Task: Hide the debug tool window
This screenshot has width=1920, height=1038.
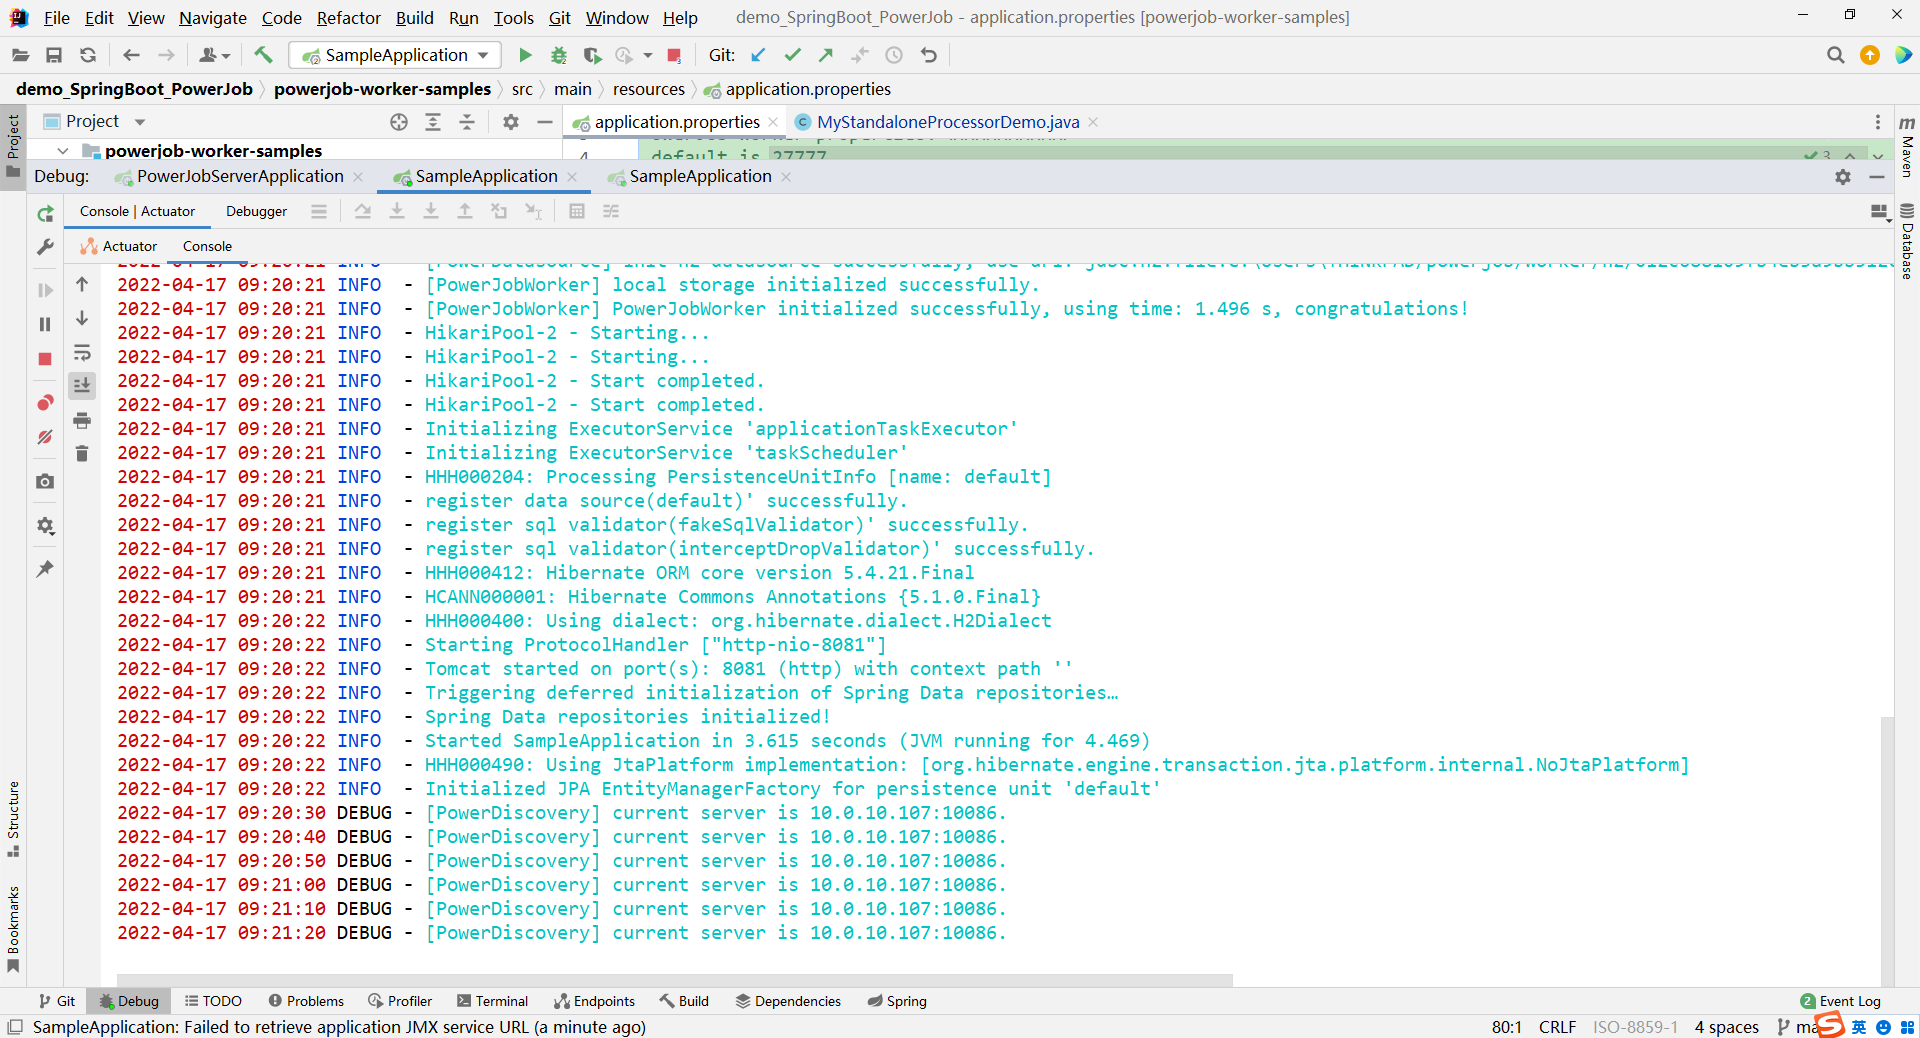Action: click(x=1877, y=177)
